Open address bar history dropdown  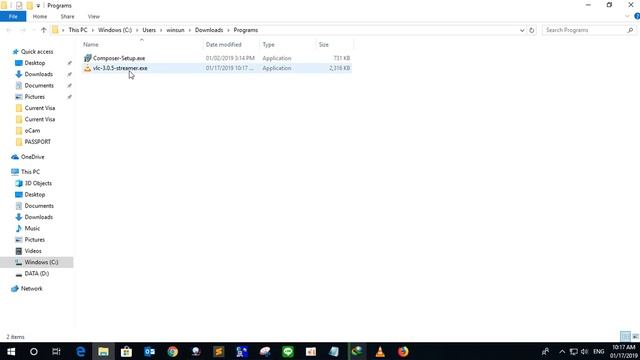pyautogui.click(x=522, y=30)
